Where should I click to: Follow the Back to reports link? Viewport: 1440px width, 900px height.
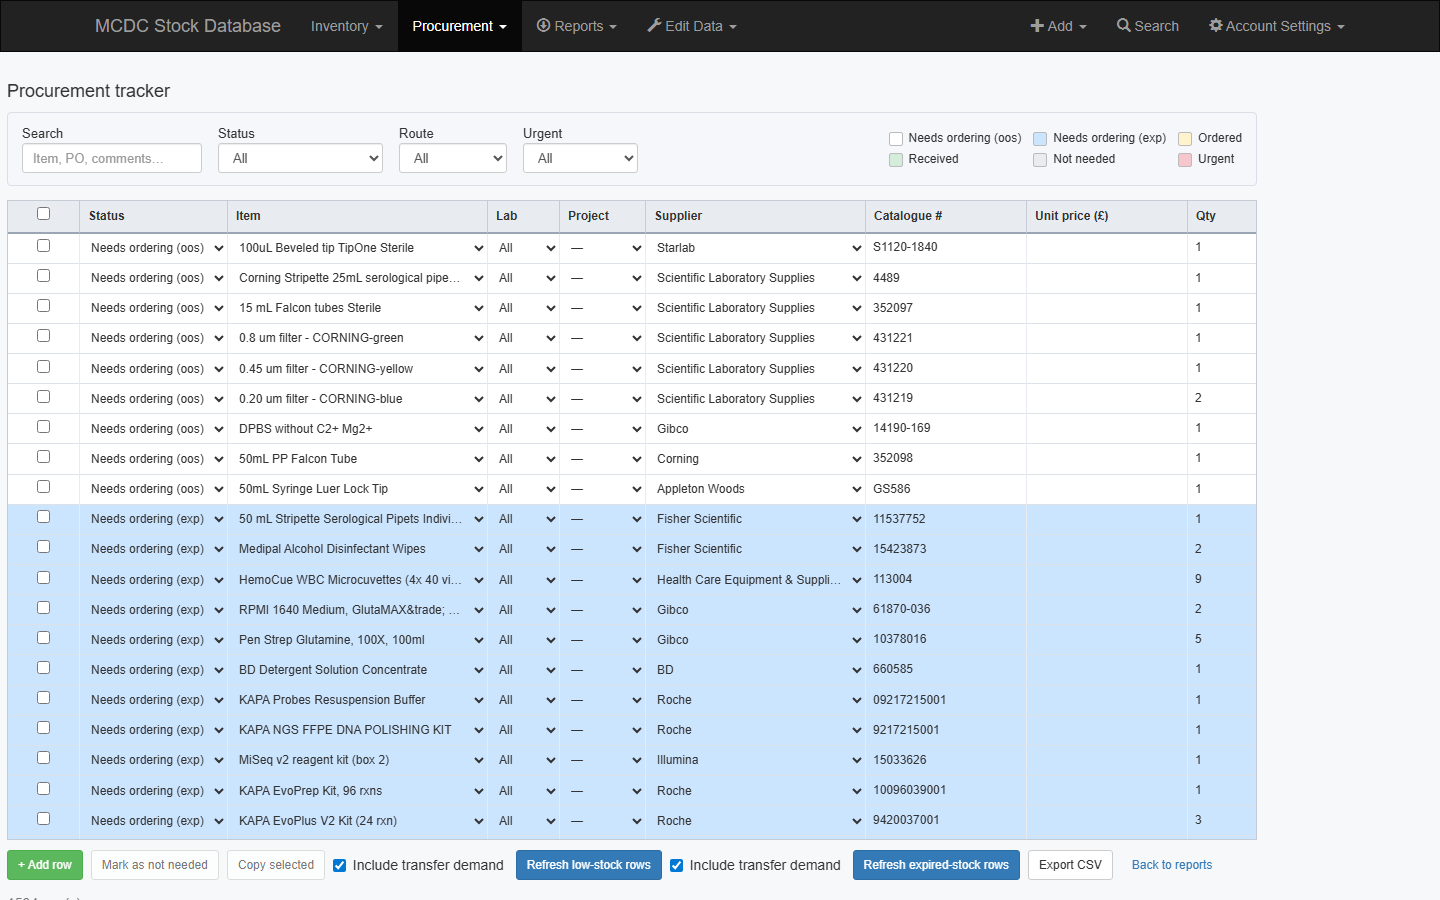pos(1172,865)
